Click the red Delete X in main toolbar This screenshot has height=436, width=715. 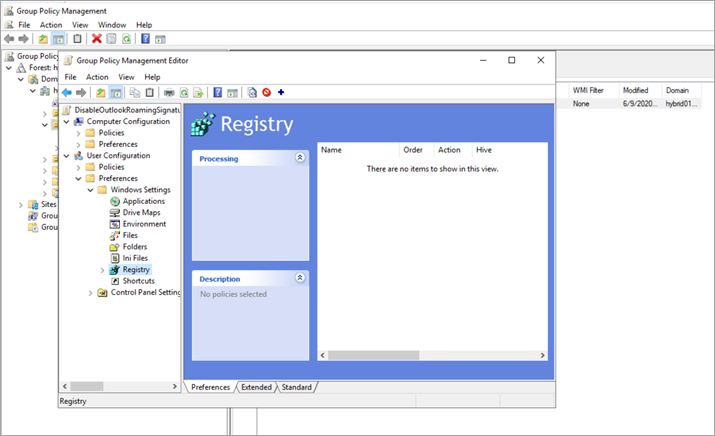click(97, 39)
